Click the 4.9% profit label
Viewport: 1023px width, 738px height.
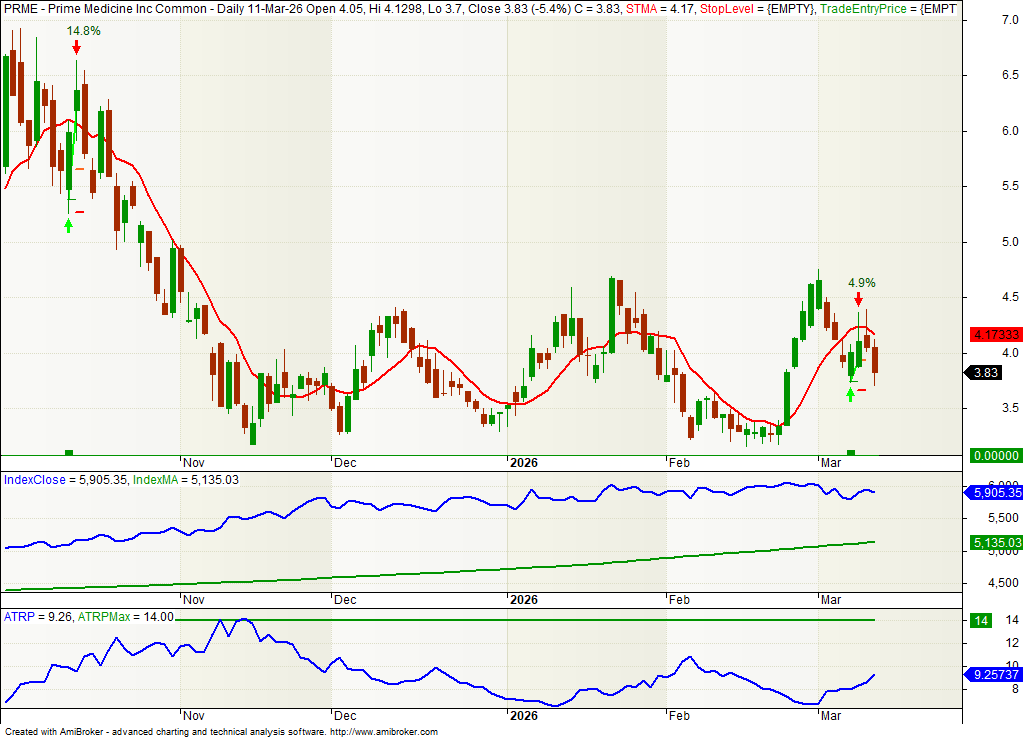[861, 283]
